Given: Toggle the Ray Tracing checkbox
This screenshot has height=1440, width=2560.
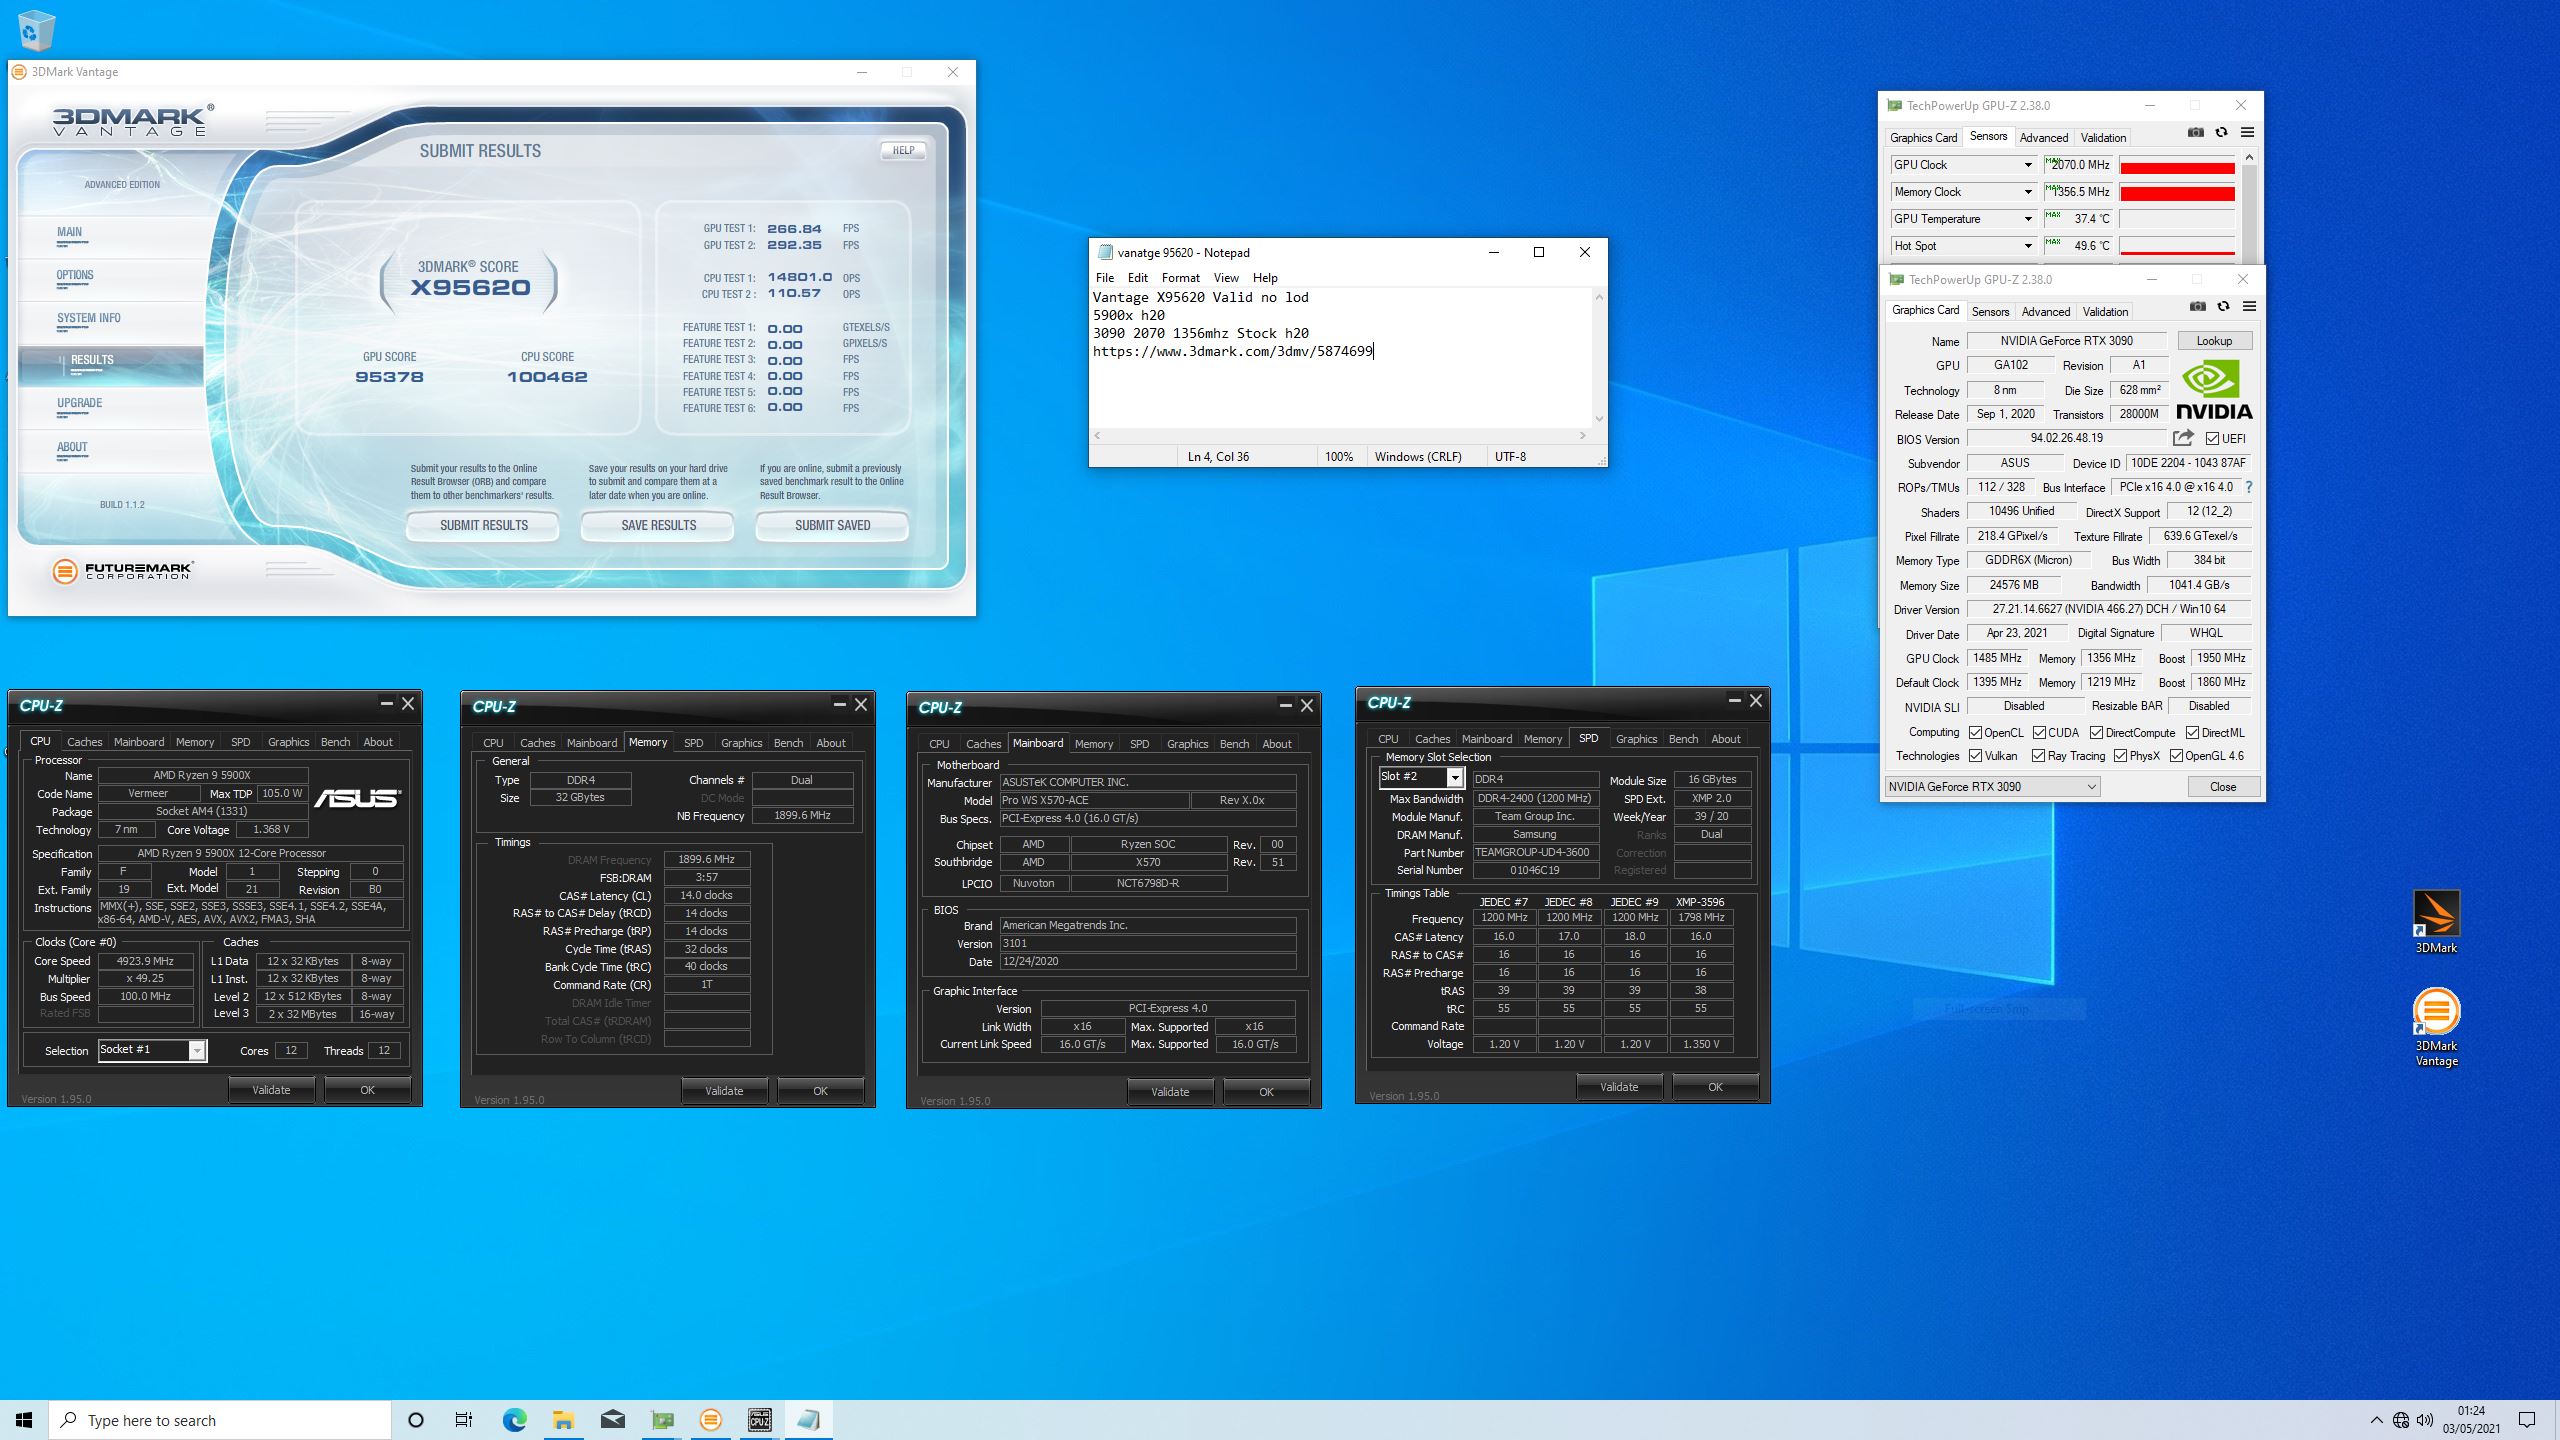Looking at the screenshot, I should point(2038,756).
